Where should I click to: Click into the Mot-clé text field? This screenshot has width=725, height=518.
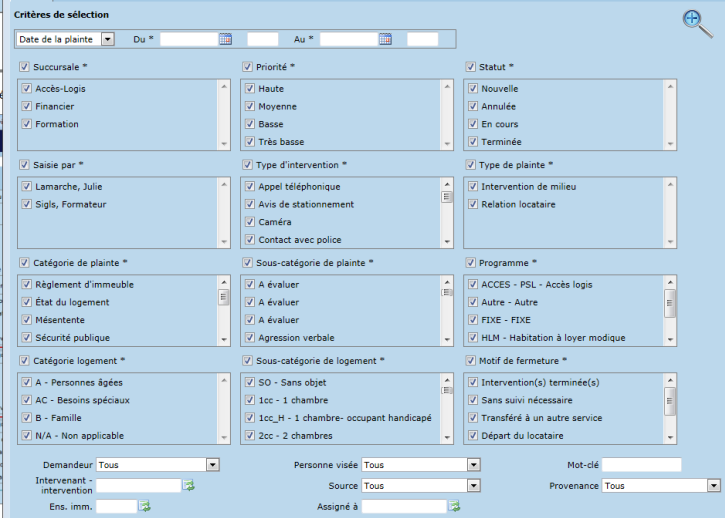tap(641, 465)
